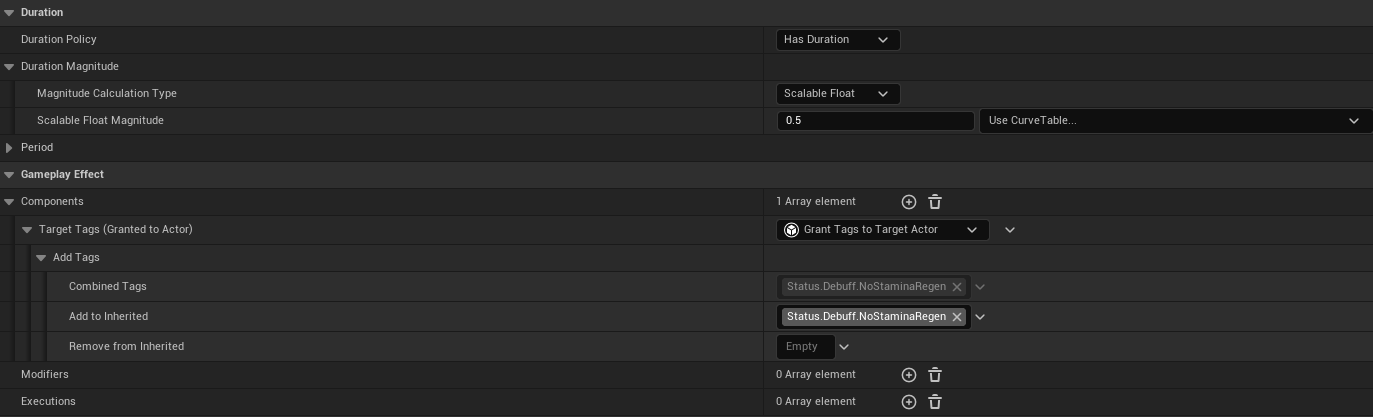This screenshot has height=417, width=1373.
Task: Open Magnitude Calculation Type dropdown
Action: click(838, 94)
